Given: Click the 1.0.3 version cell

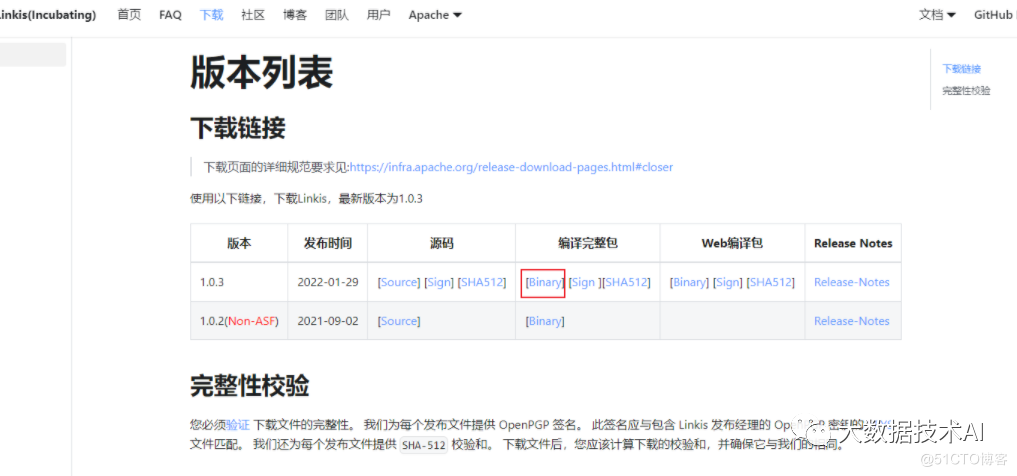Looking at the screenshot, I should pyautogui.click(x=239, y=282).
